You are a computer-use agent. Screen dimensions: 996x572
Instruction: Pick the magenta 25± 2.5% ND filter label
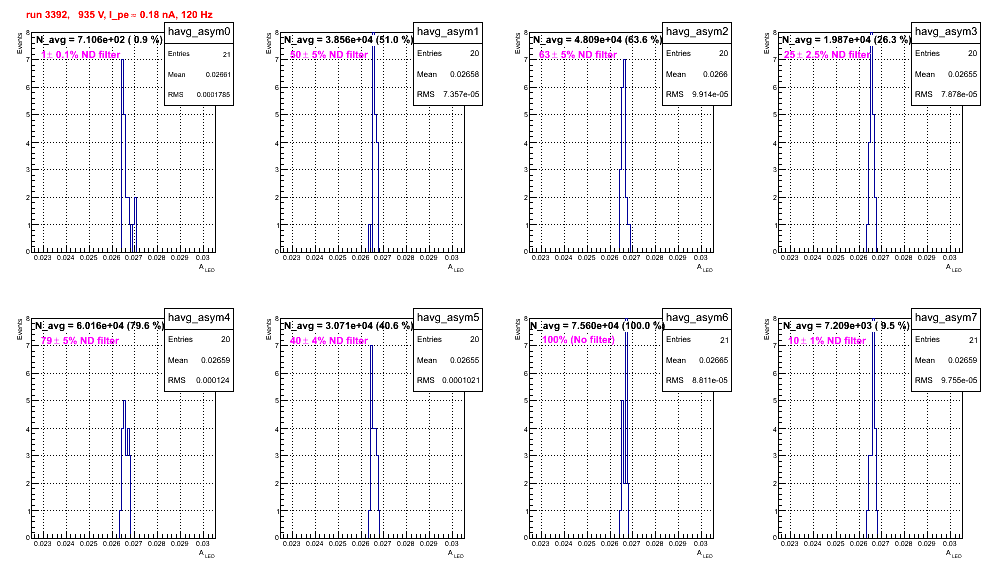(827, 55)
